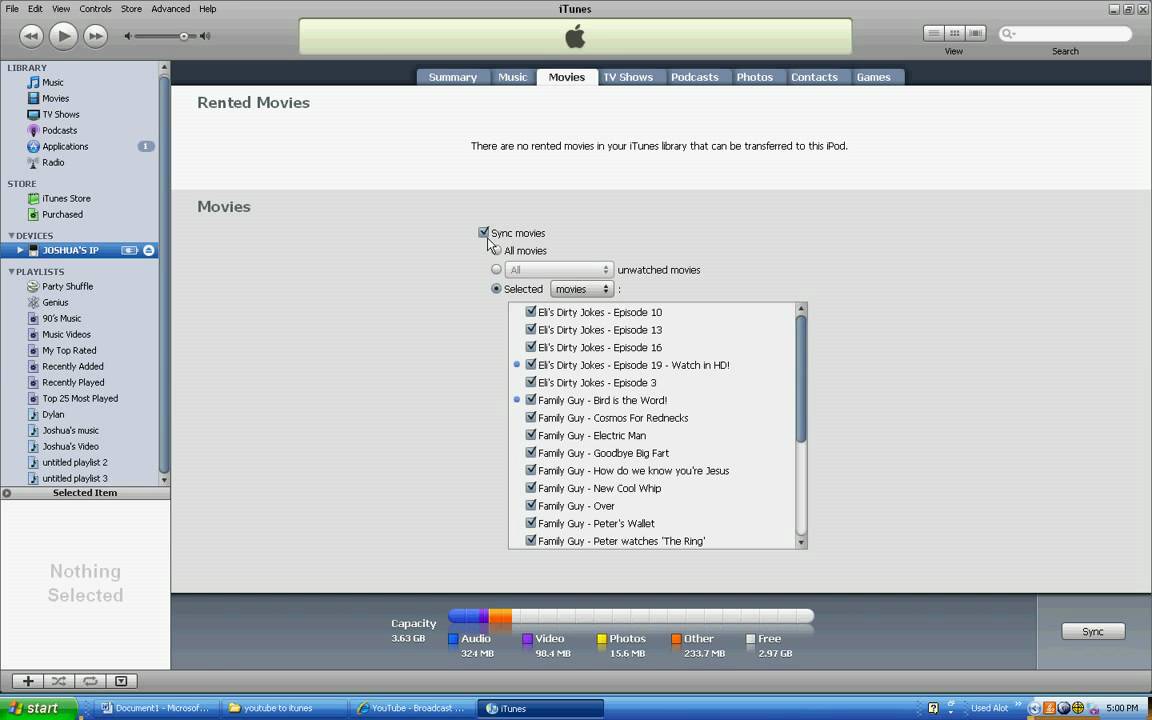Select the Selected radio button
This screenshot has width=1152, height=720.
pyautogui.click(x=497, y=289)
